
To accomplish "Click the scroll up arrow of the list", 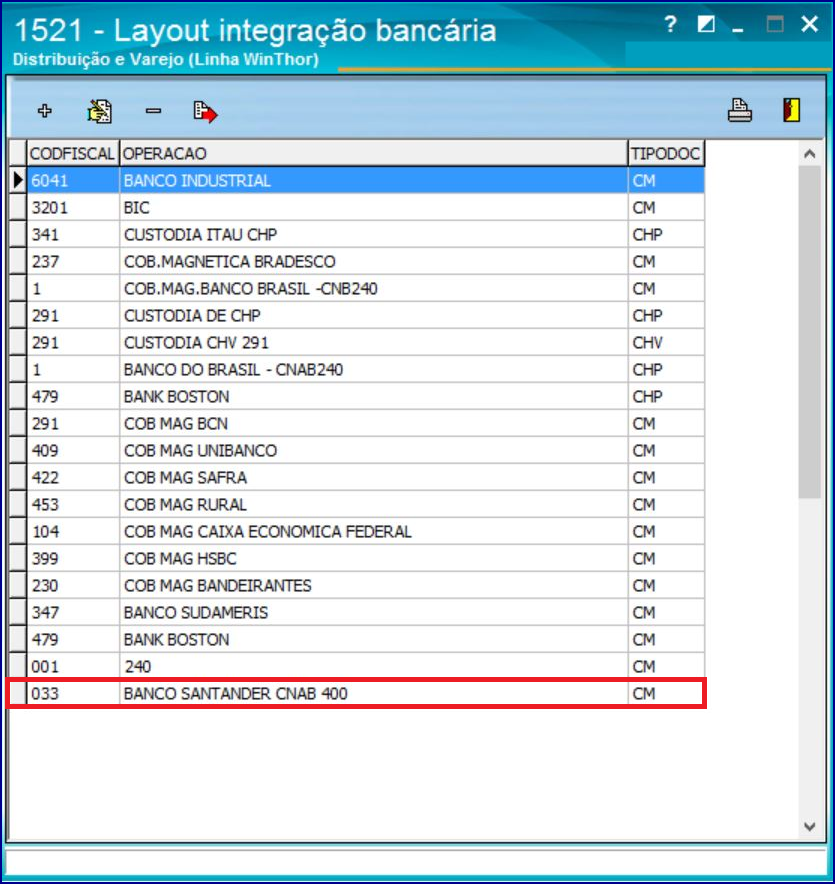I will pos(810,153).
